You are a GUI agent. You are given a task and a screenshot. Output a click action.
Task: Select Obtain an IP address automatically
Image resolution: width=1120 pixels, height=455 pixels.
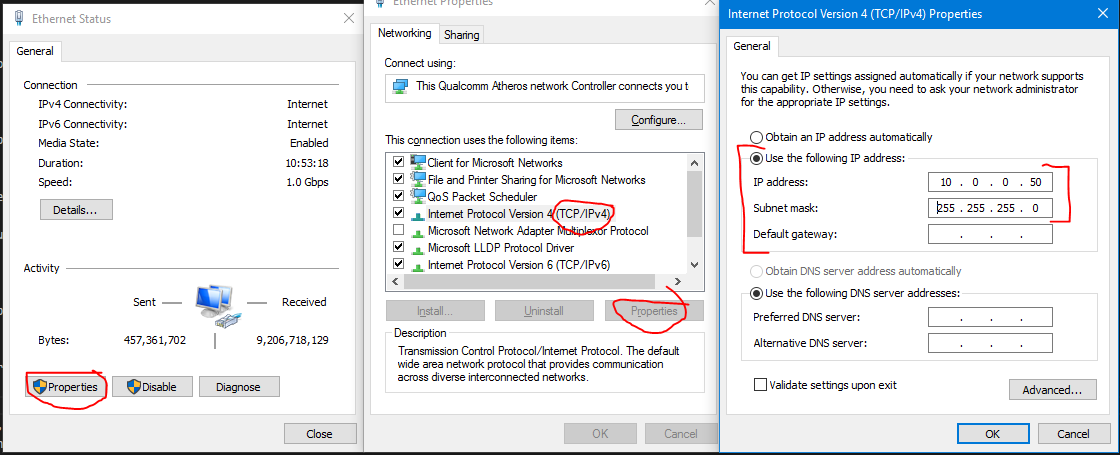[757, 137]
